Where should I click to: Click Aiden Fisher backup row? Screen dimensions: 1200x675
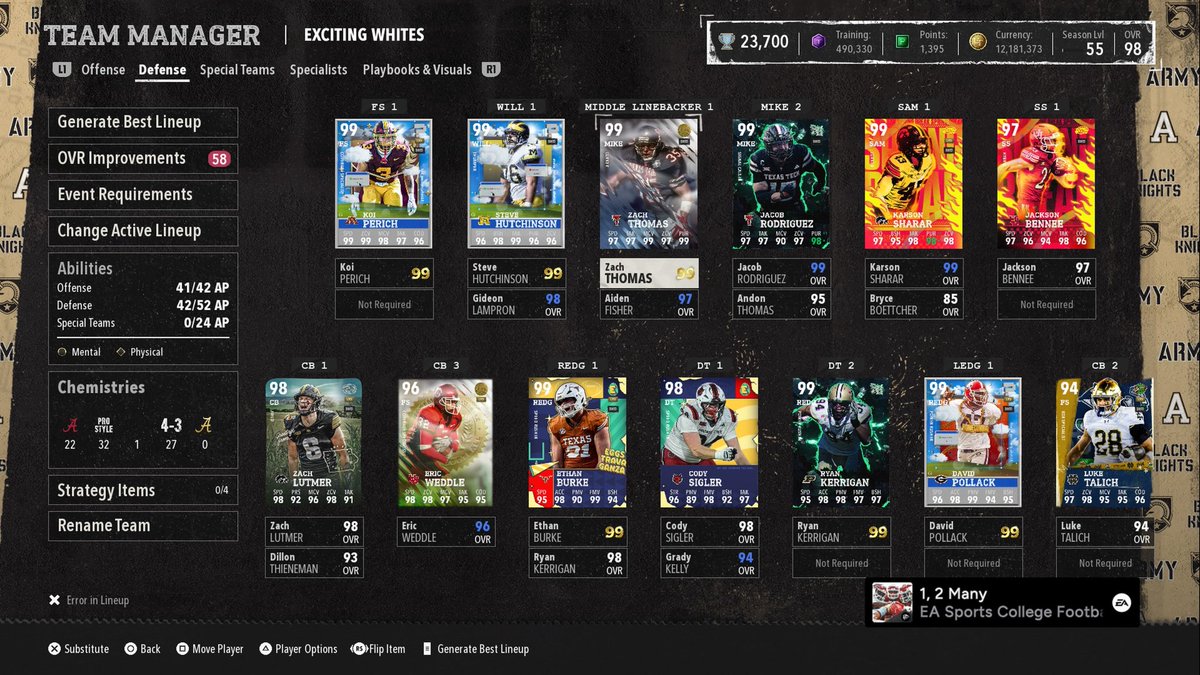coord(648,304)
